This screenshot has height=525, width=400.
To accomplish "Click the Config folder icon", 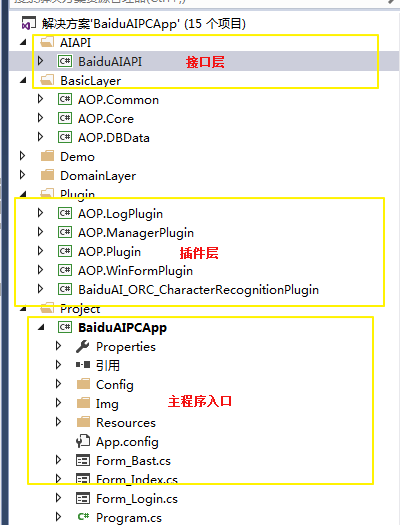I will [83, 384].
